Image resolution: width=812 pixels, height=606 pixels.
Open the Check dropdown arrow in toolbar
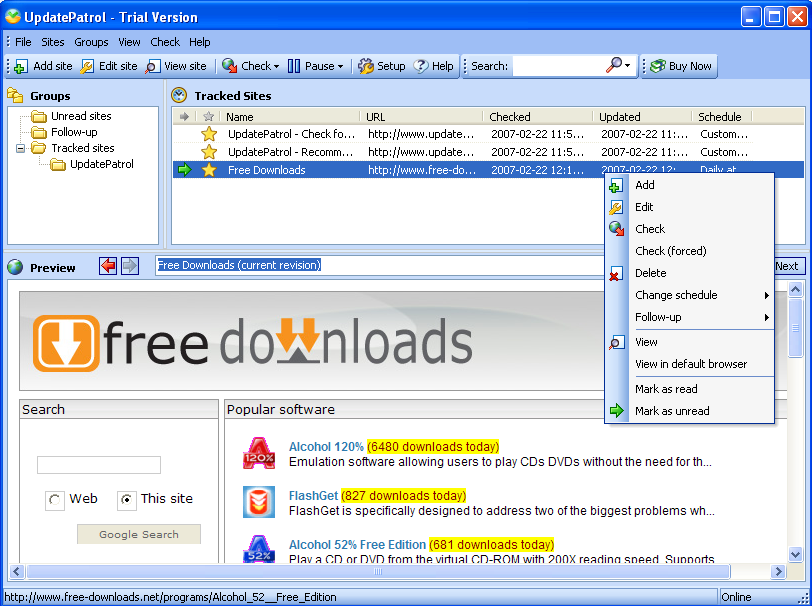(277, 67)
